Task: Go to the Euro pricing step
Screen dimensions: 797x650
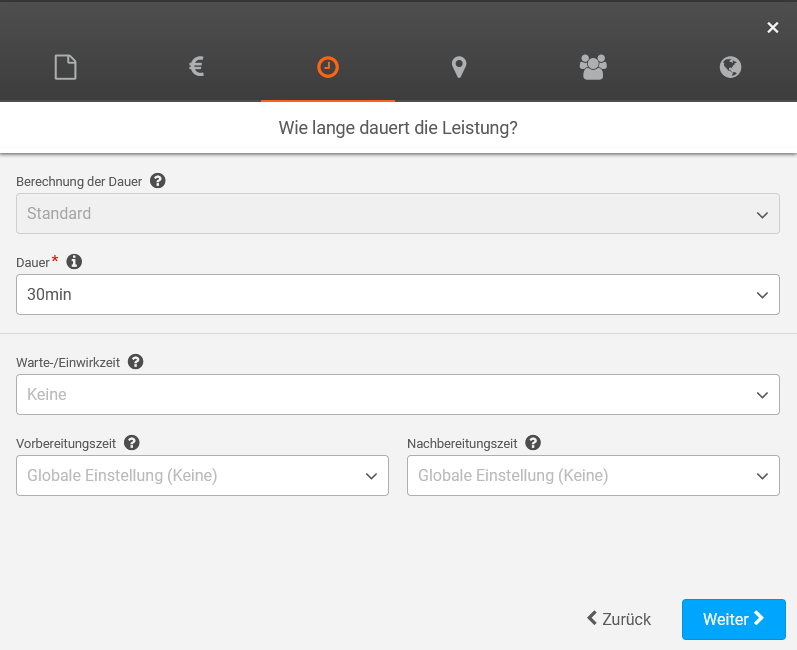Action: pos(196,67)
